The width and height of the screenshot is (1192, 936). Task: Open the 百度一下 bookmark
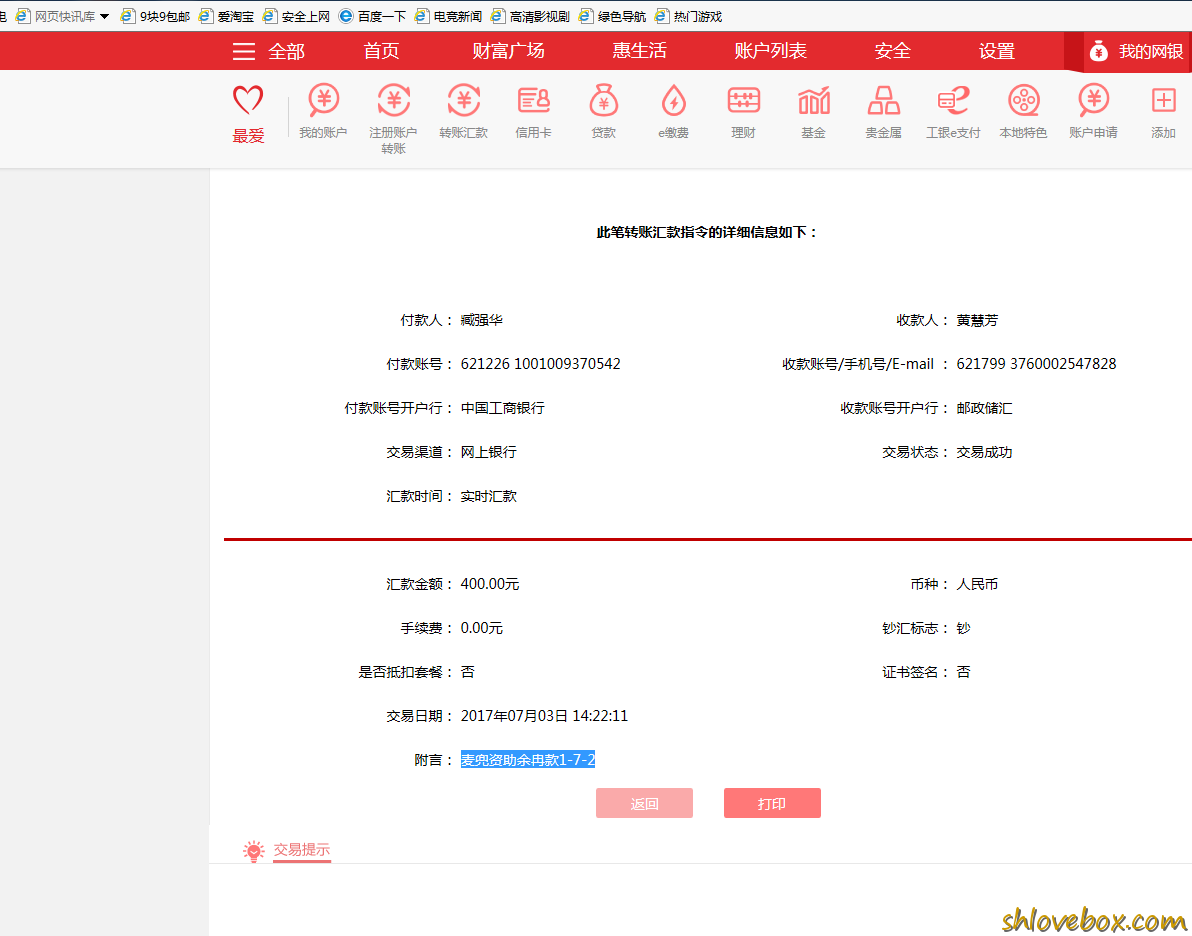[372, 16]
